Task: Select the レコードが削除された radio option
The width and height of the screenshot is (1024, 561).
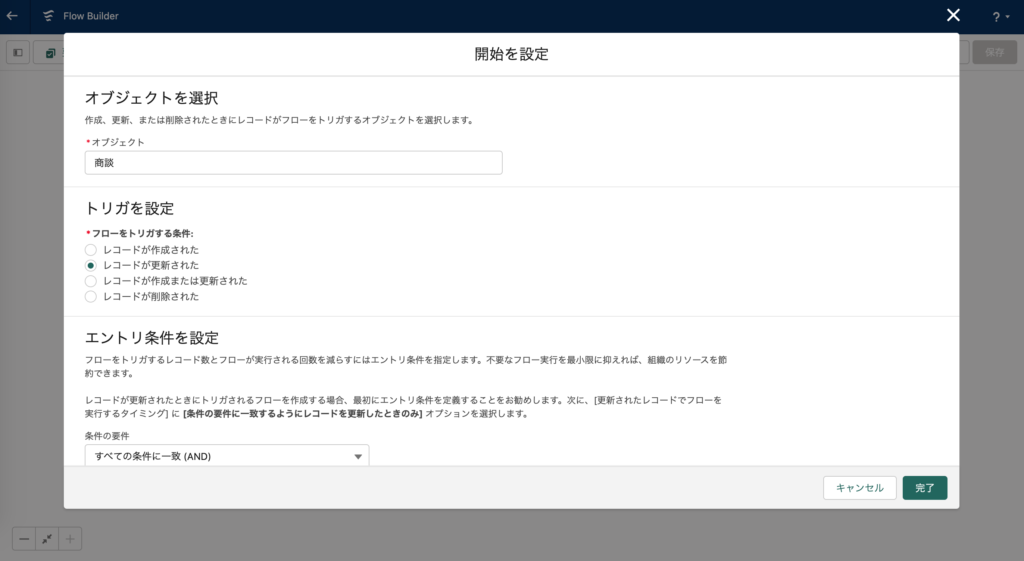Action: coord(91,297)
